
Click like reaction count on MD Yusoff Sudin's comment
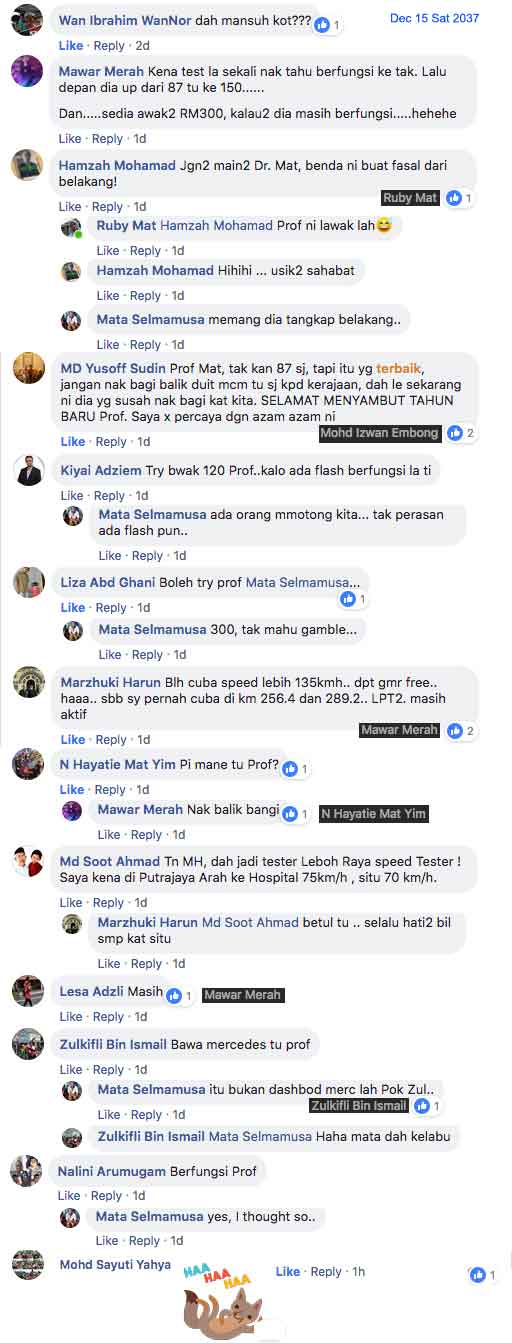pos(470,433)
